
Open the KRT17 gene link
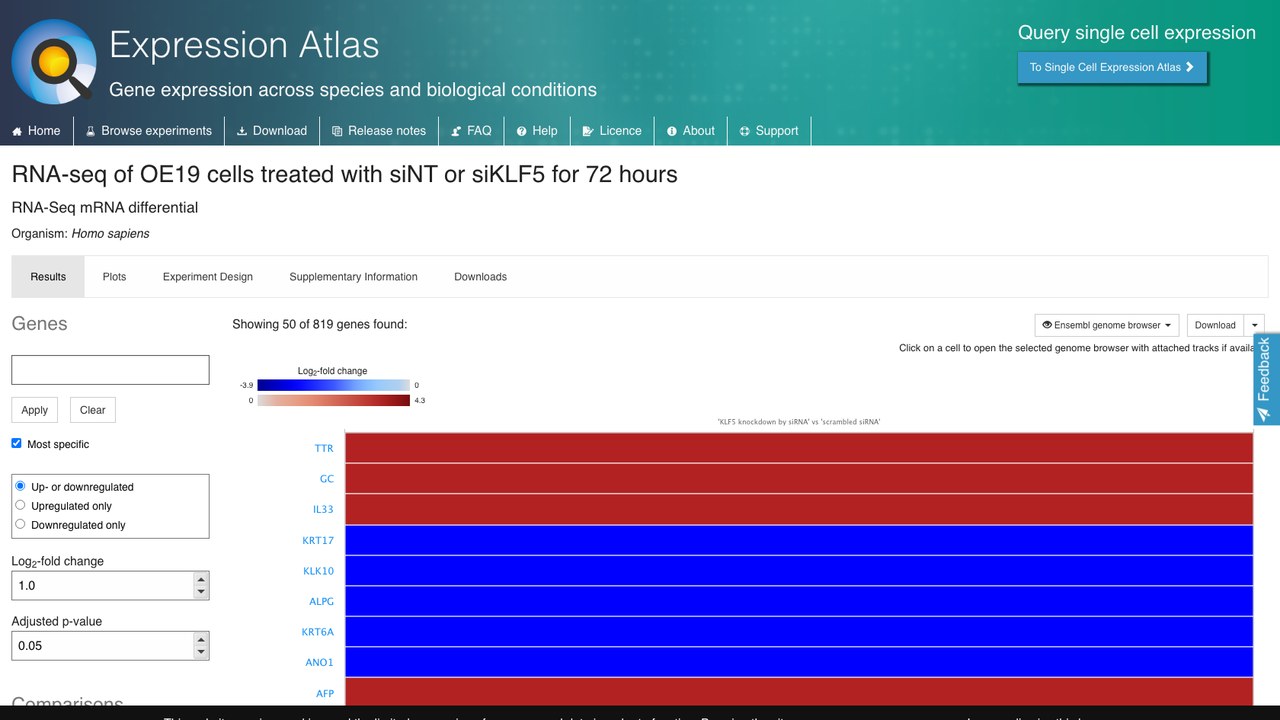tap(318, 541)
